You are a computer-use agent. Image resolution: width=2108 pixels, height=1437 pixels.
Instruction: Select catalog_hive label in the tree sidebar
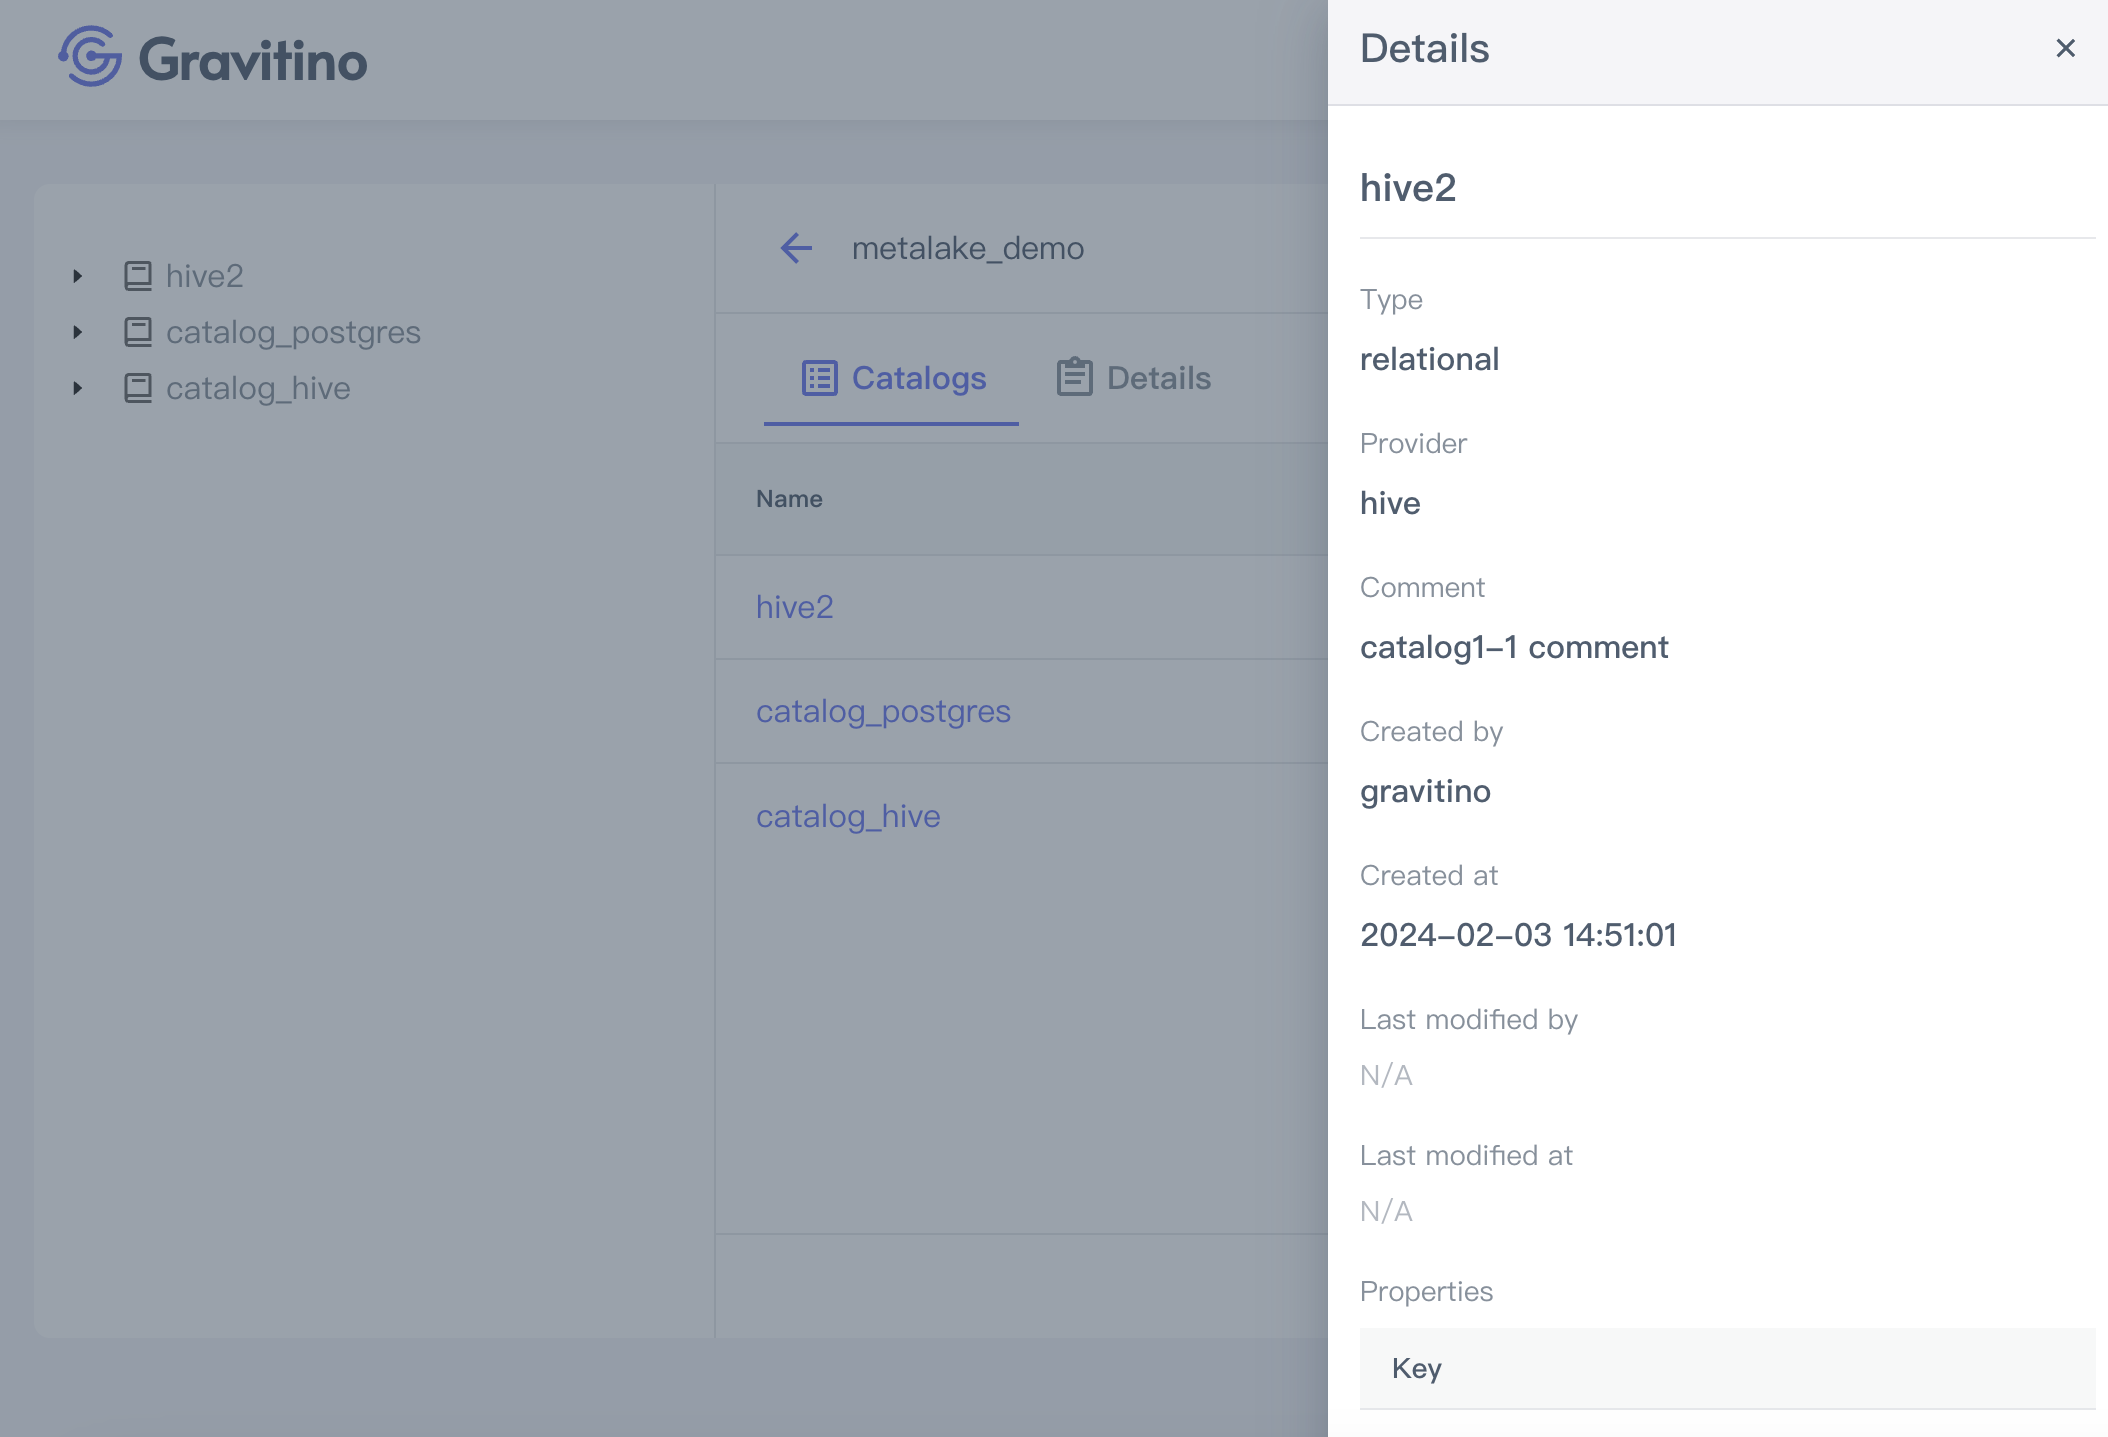point(258,388)
